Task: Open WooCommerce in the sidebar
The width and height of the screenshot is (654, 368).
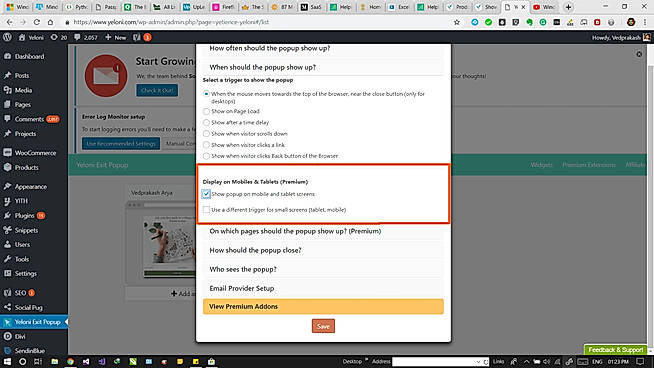Action: [x=35, y=153]
